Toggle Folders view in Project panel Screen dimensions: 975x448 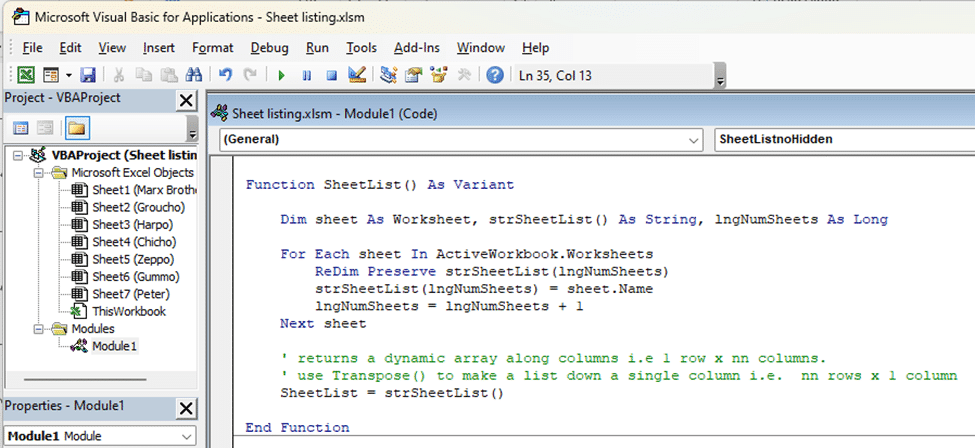point(77,128)
